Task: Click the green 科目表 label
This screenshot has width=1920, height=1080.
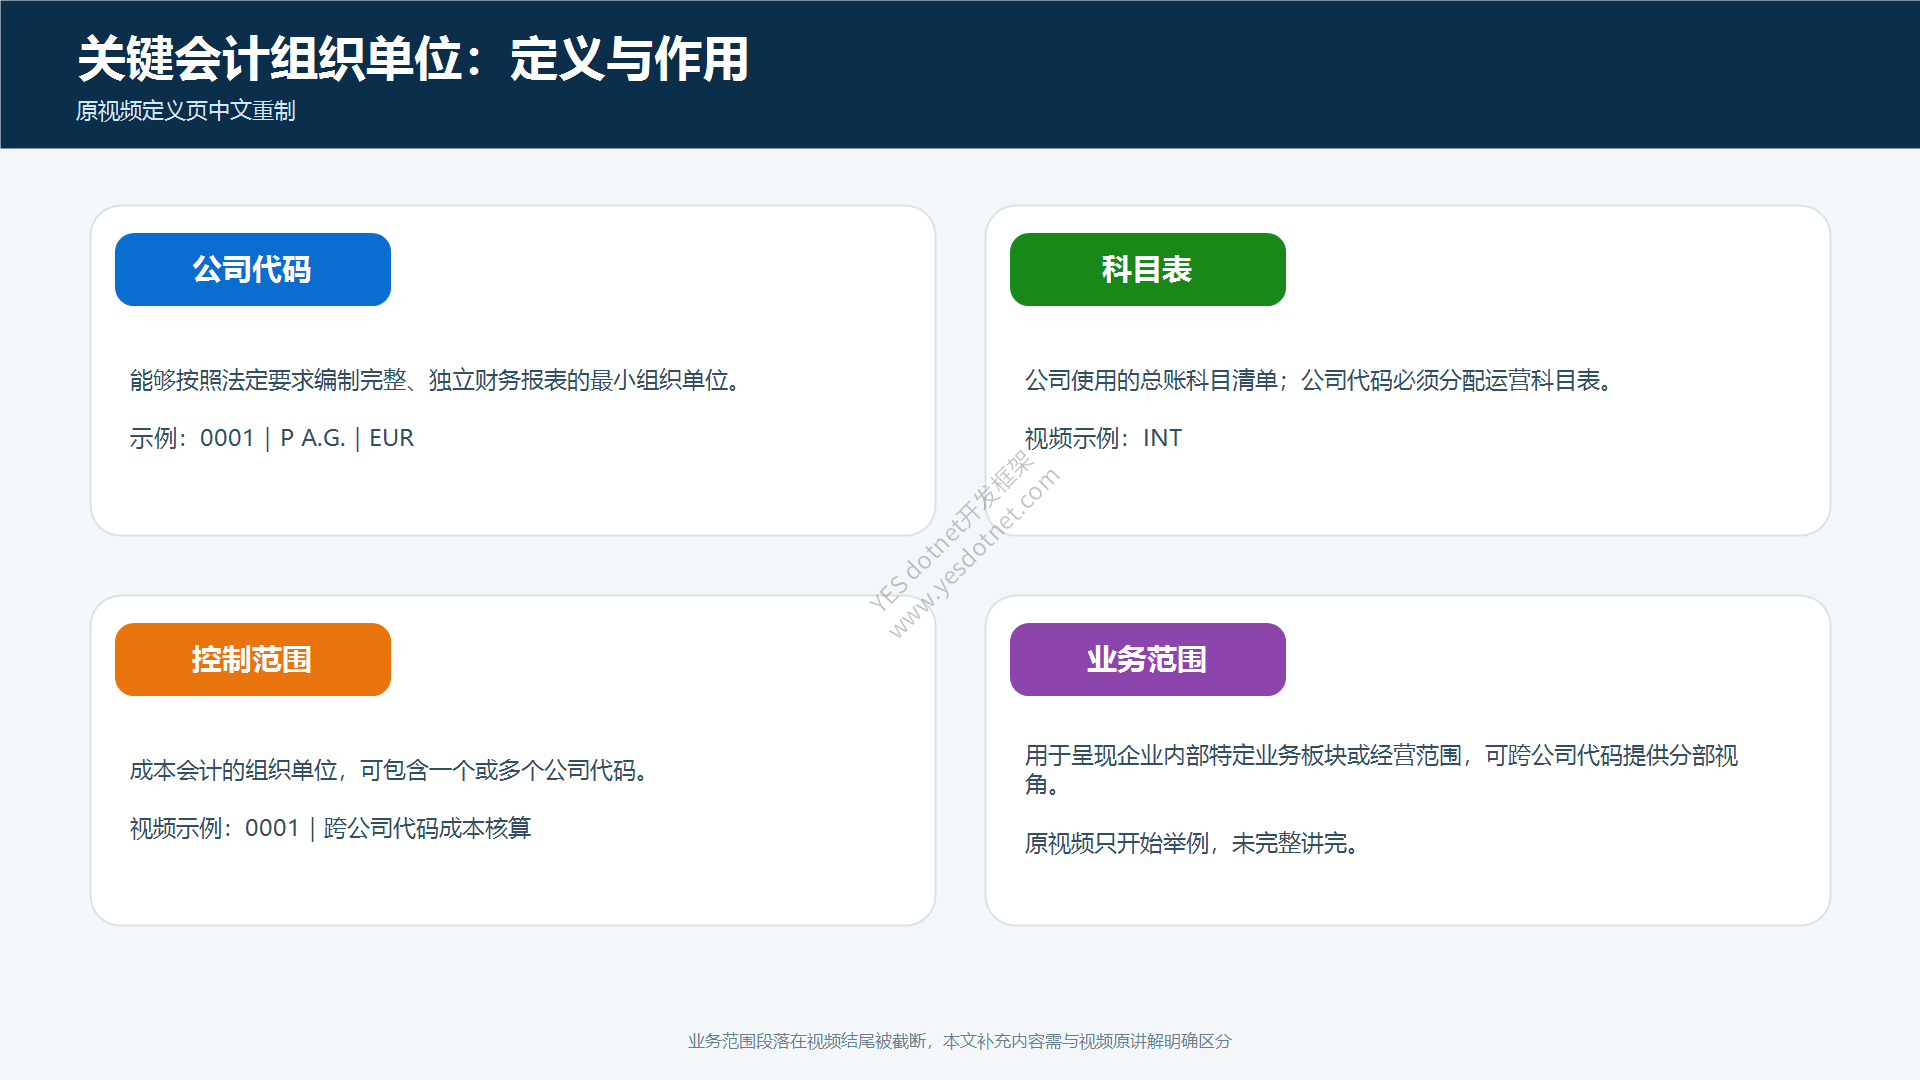Action: pos(1147,269)
